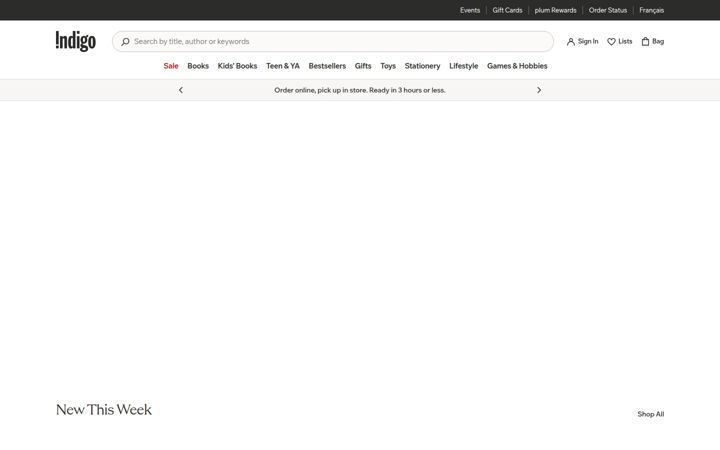Click the Lists text link
This screenshot has width=720, height=450.
pyautogui.click(x=625, y=41)
